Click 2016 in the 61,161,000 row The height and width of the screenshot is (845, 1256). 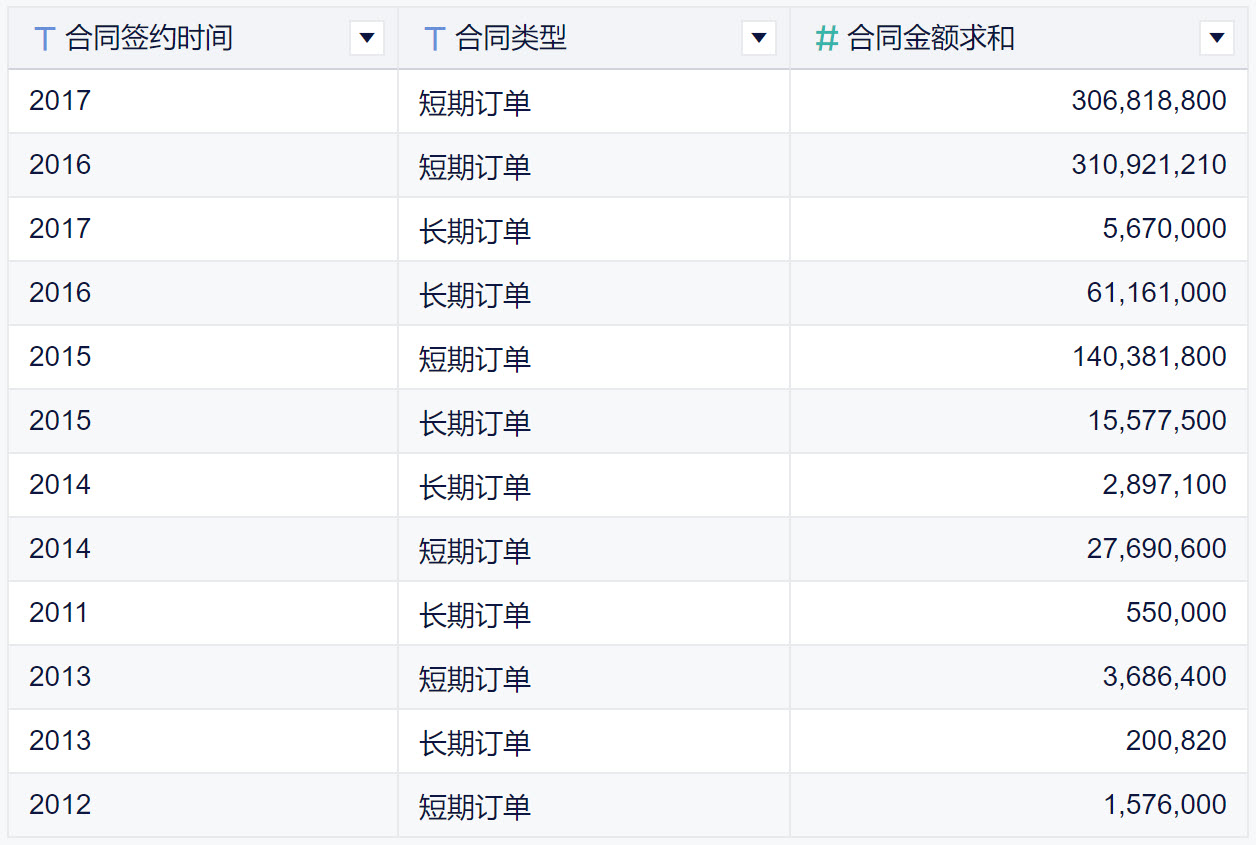pos(60,293)
